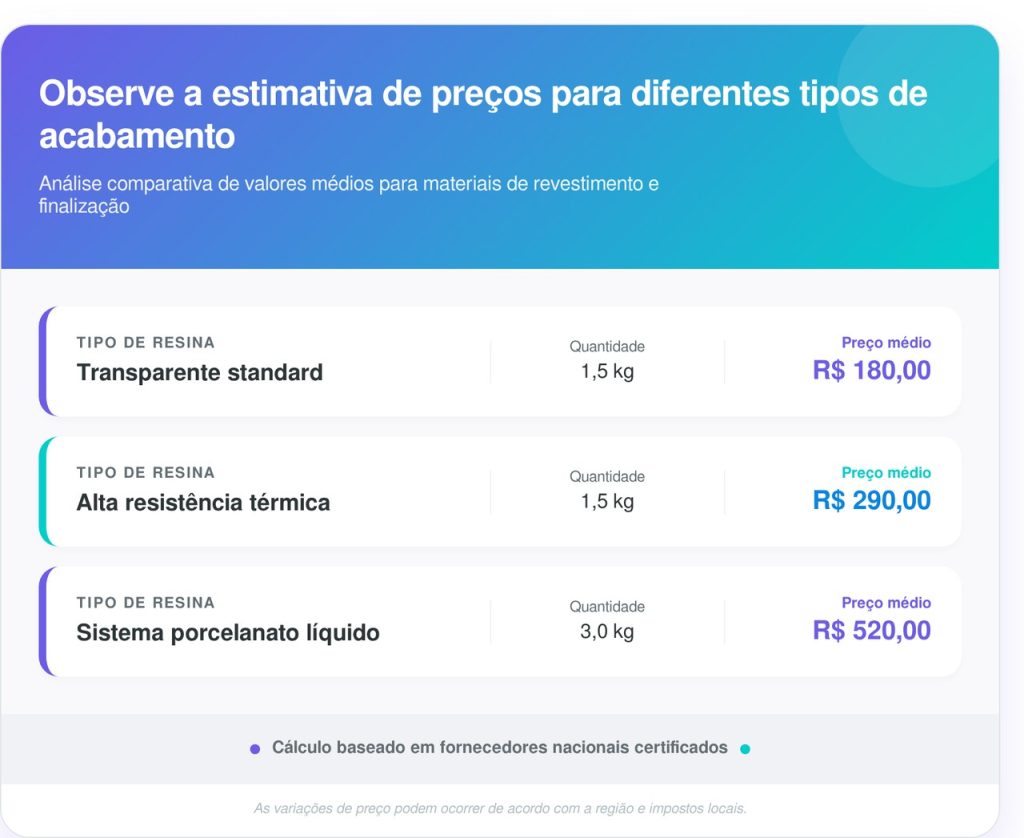Click the italic disclaimer about variações de preço
Image resolution: width=1024 pixels, height=838 pixels.
(500, 808)
